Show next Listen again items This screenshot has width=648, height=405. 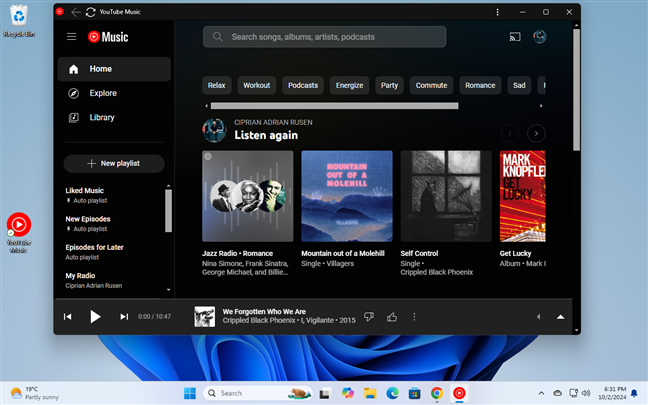[536, 133]
